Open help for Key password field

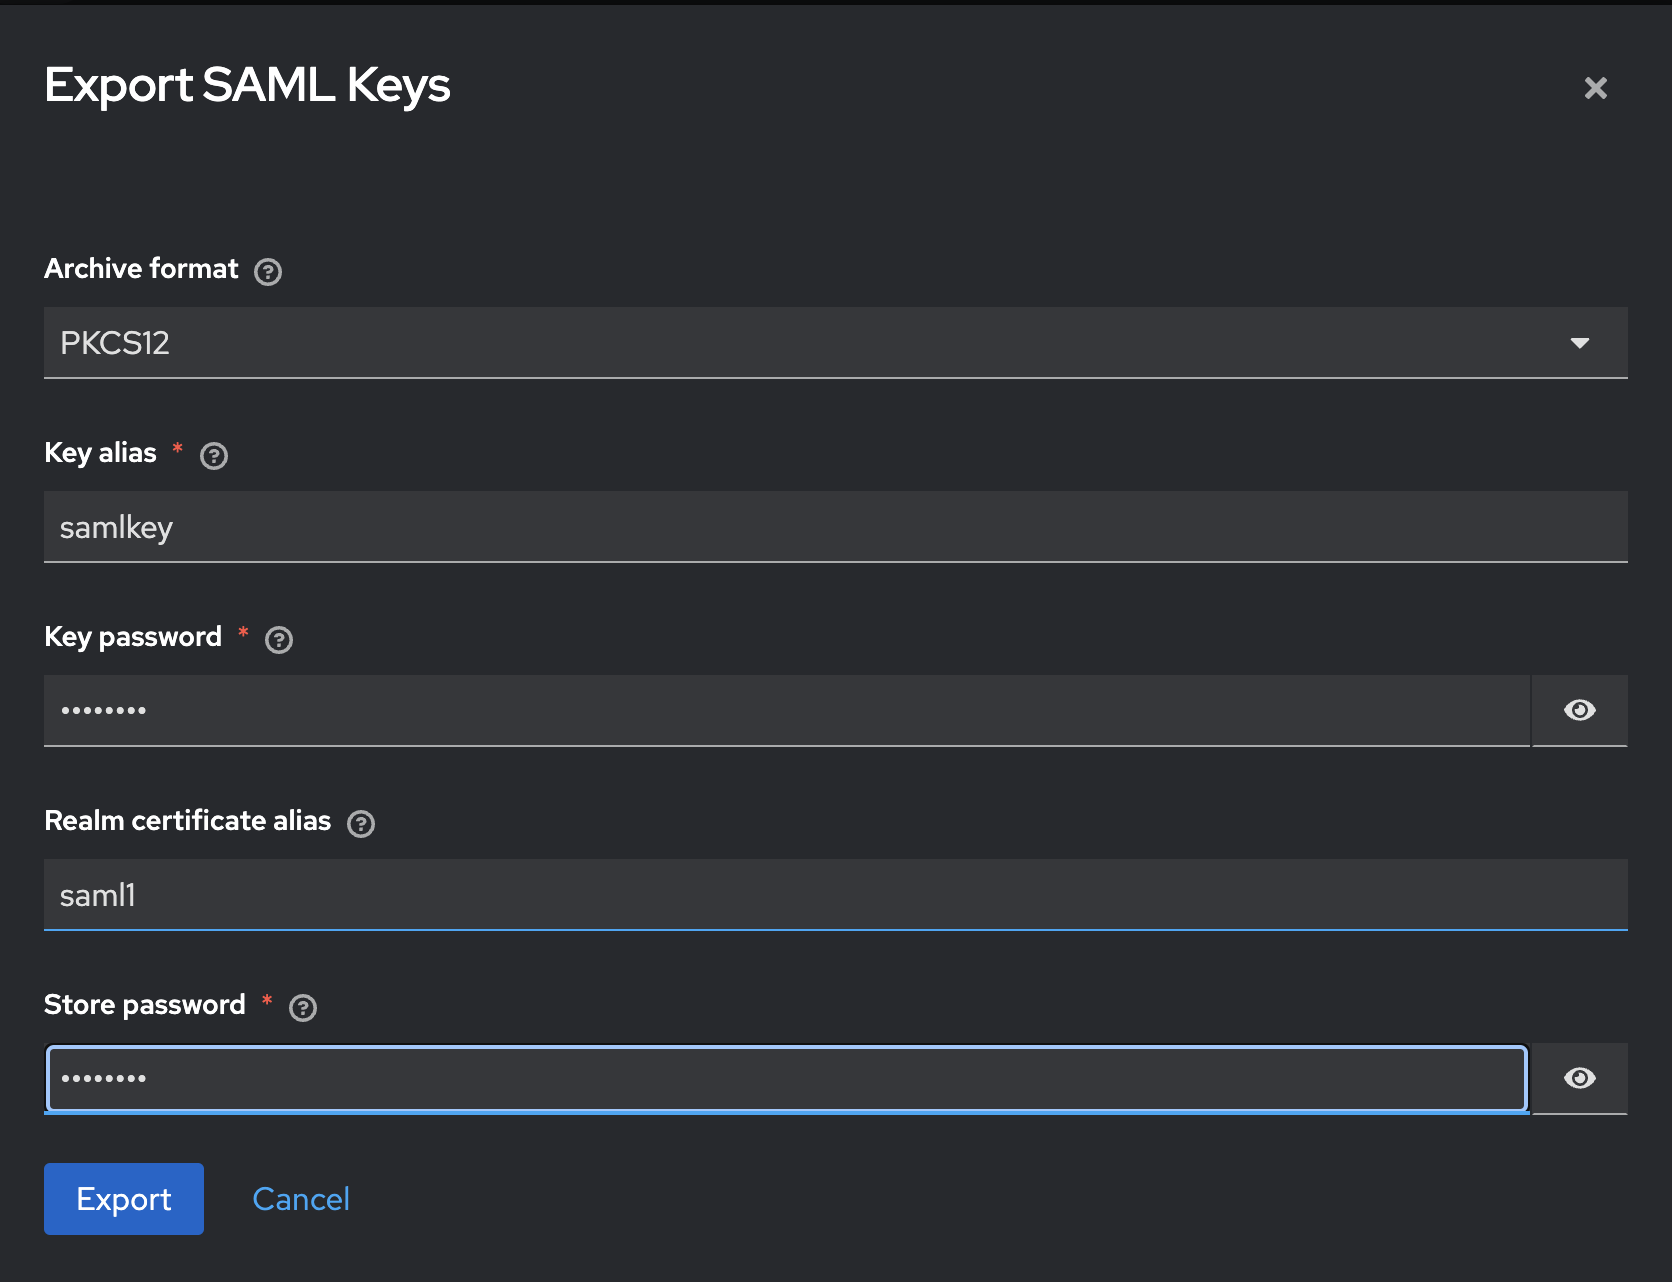[x=279, y=640]
